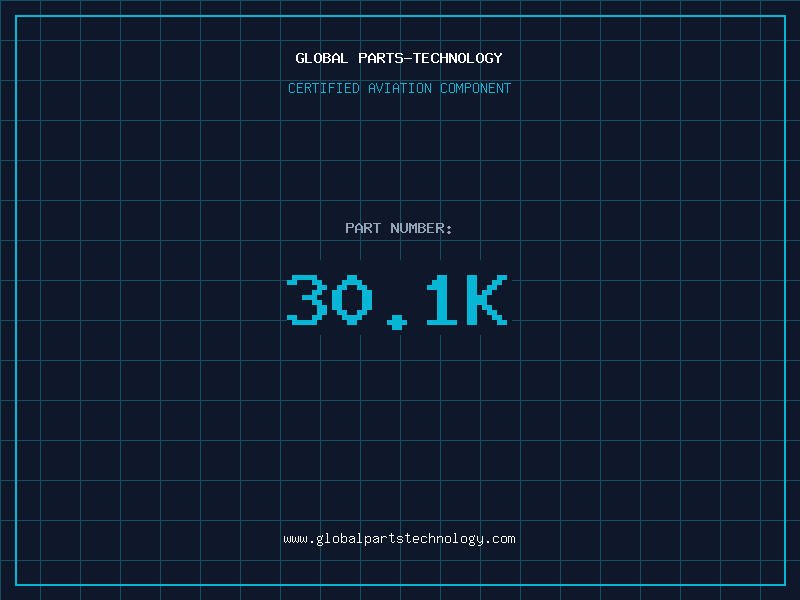800x600 pixels.
Task: Click 'globalpartstechnology' in the website address
Action: click(x=399, y=539)
